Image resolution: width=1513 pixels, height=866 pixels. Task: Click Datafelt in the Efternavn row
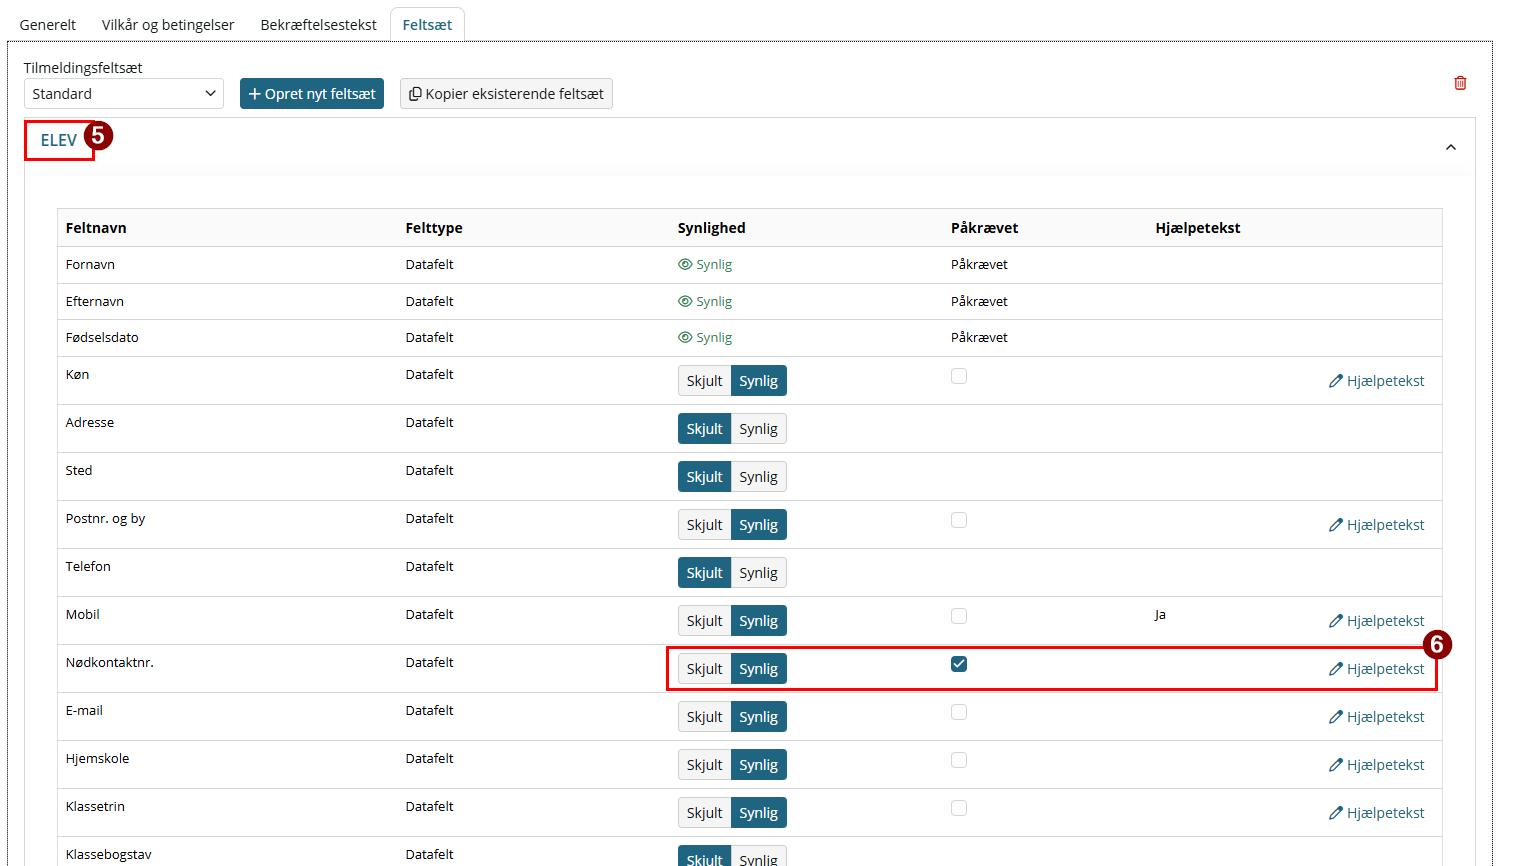pyautogui.click(x=430, y=301)
